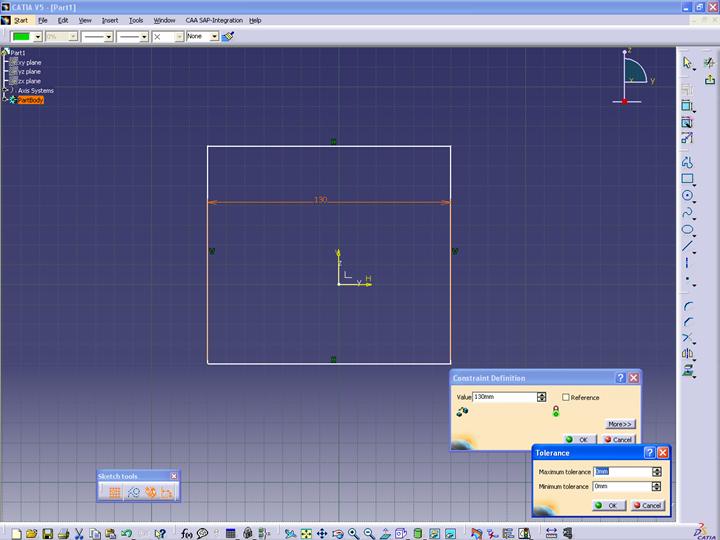The width and height of the screenshot is (720, 540).
Task: Check the Reference checkbox
Action: (x=566, y=397)
